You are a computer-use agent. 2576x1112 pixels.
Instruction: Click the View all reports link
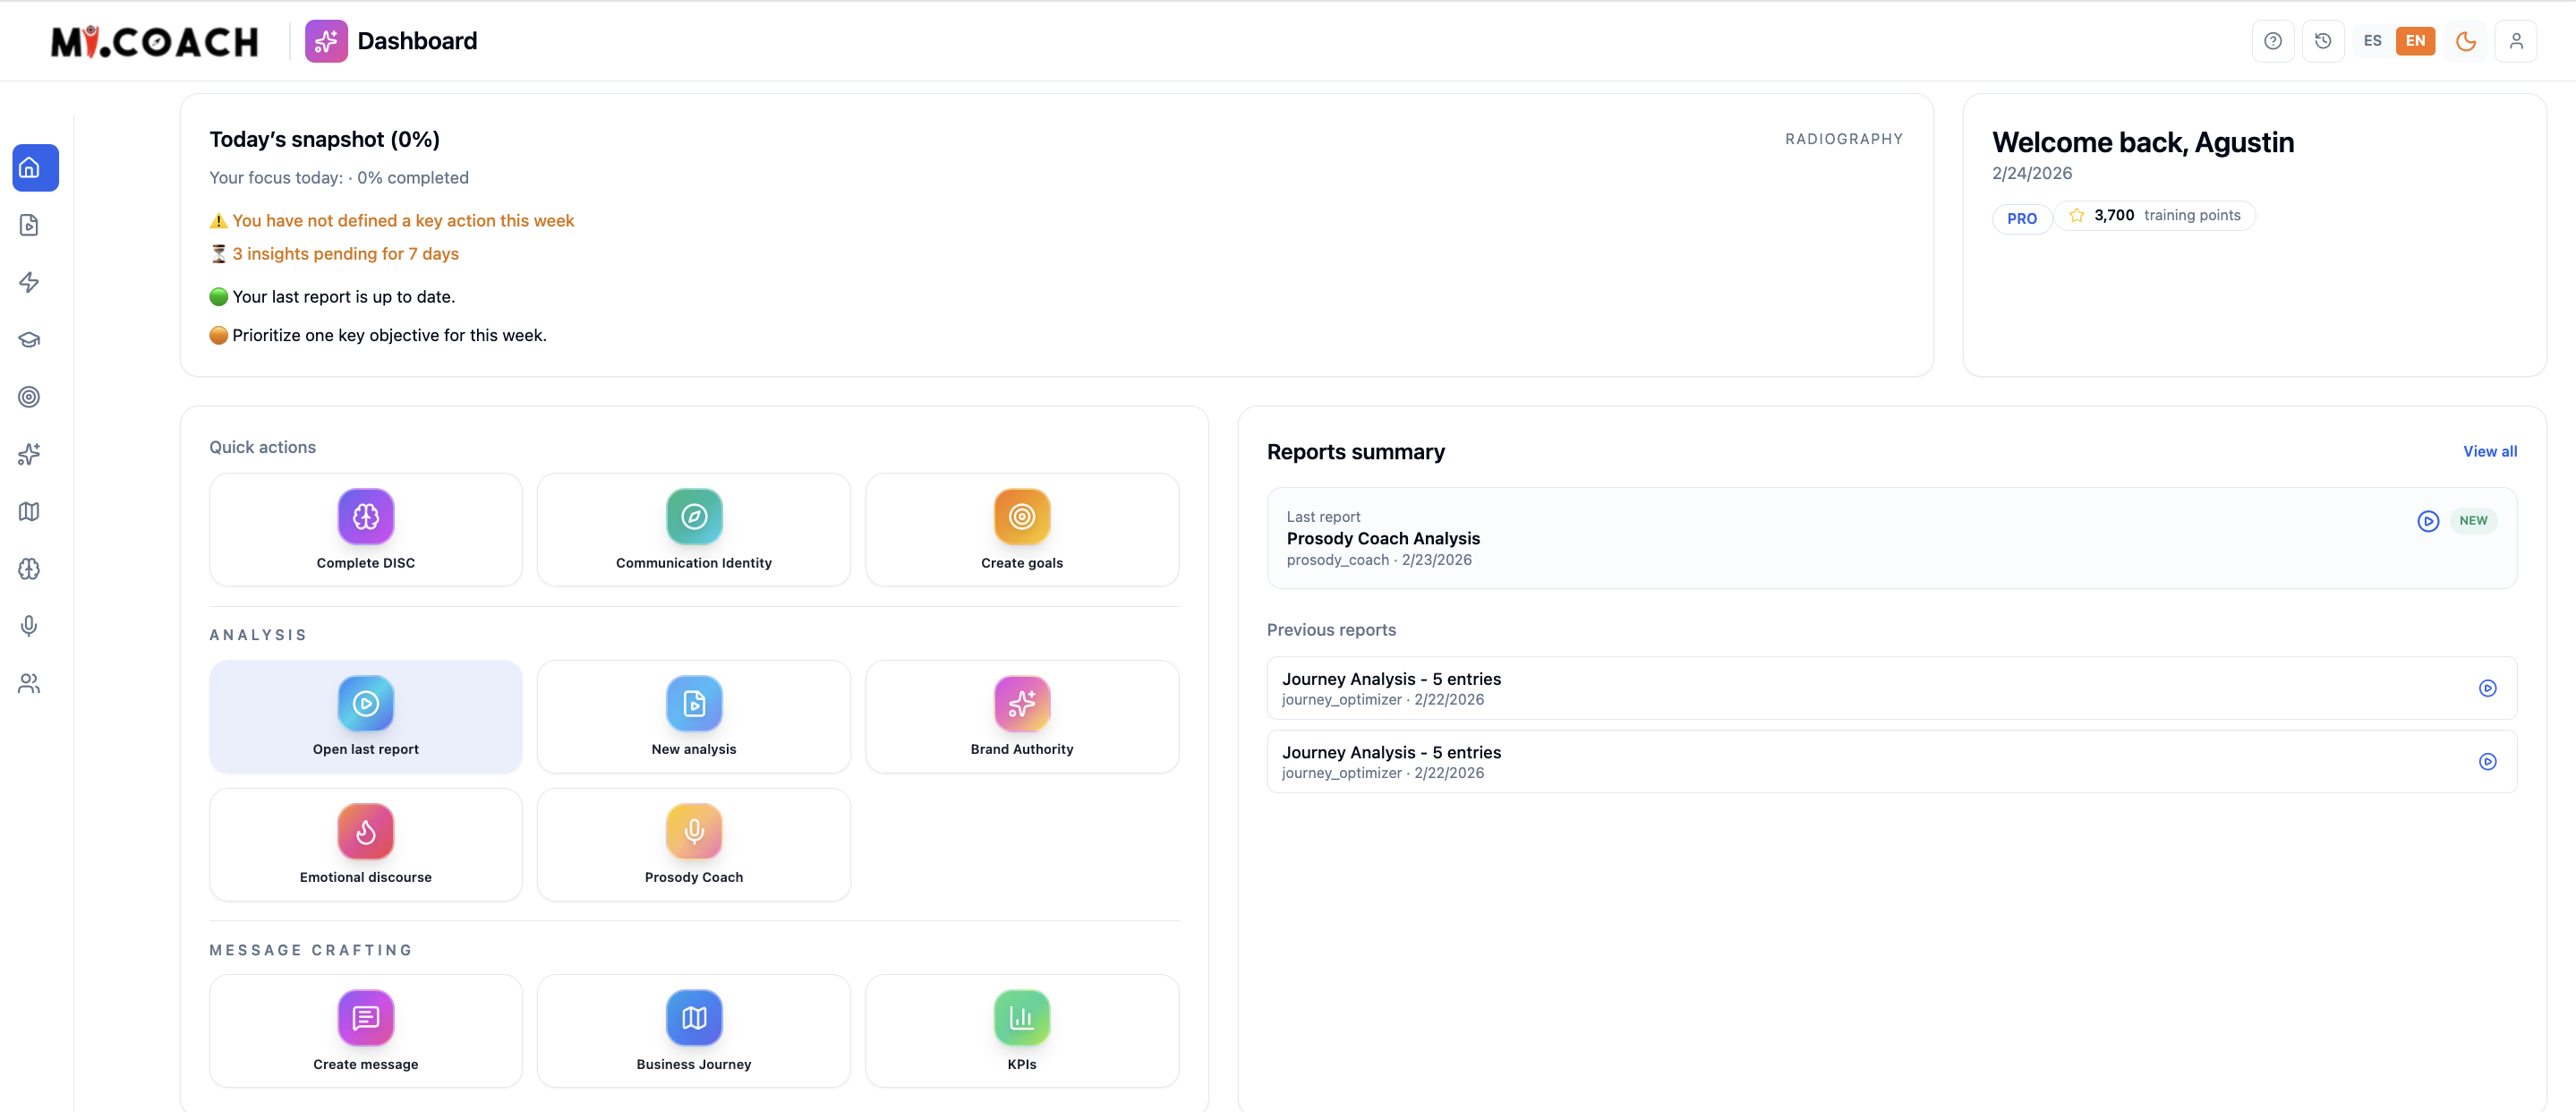2490,451
